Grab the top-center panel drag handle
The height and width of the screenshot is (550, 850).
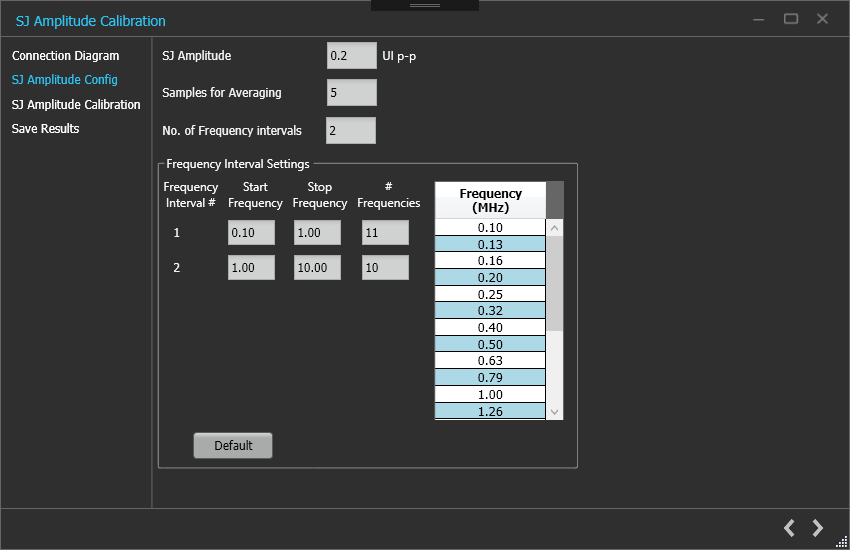coord(425,5)
